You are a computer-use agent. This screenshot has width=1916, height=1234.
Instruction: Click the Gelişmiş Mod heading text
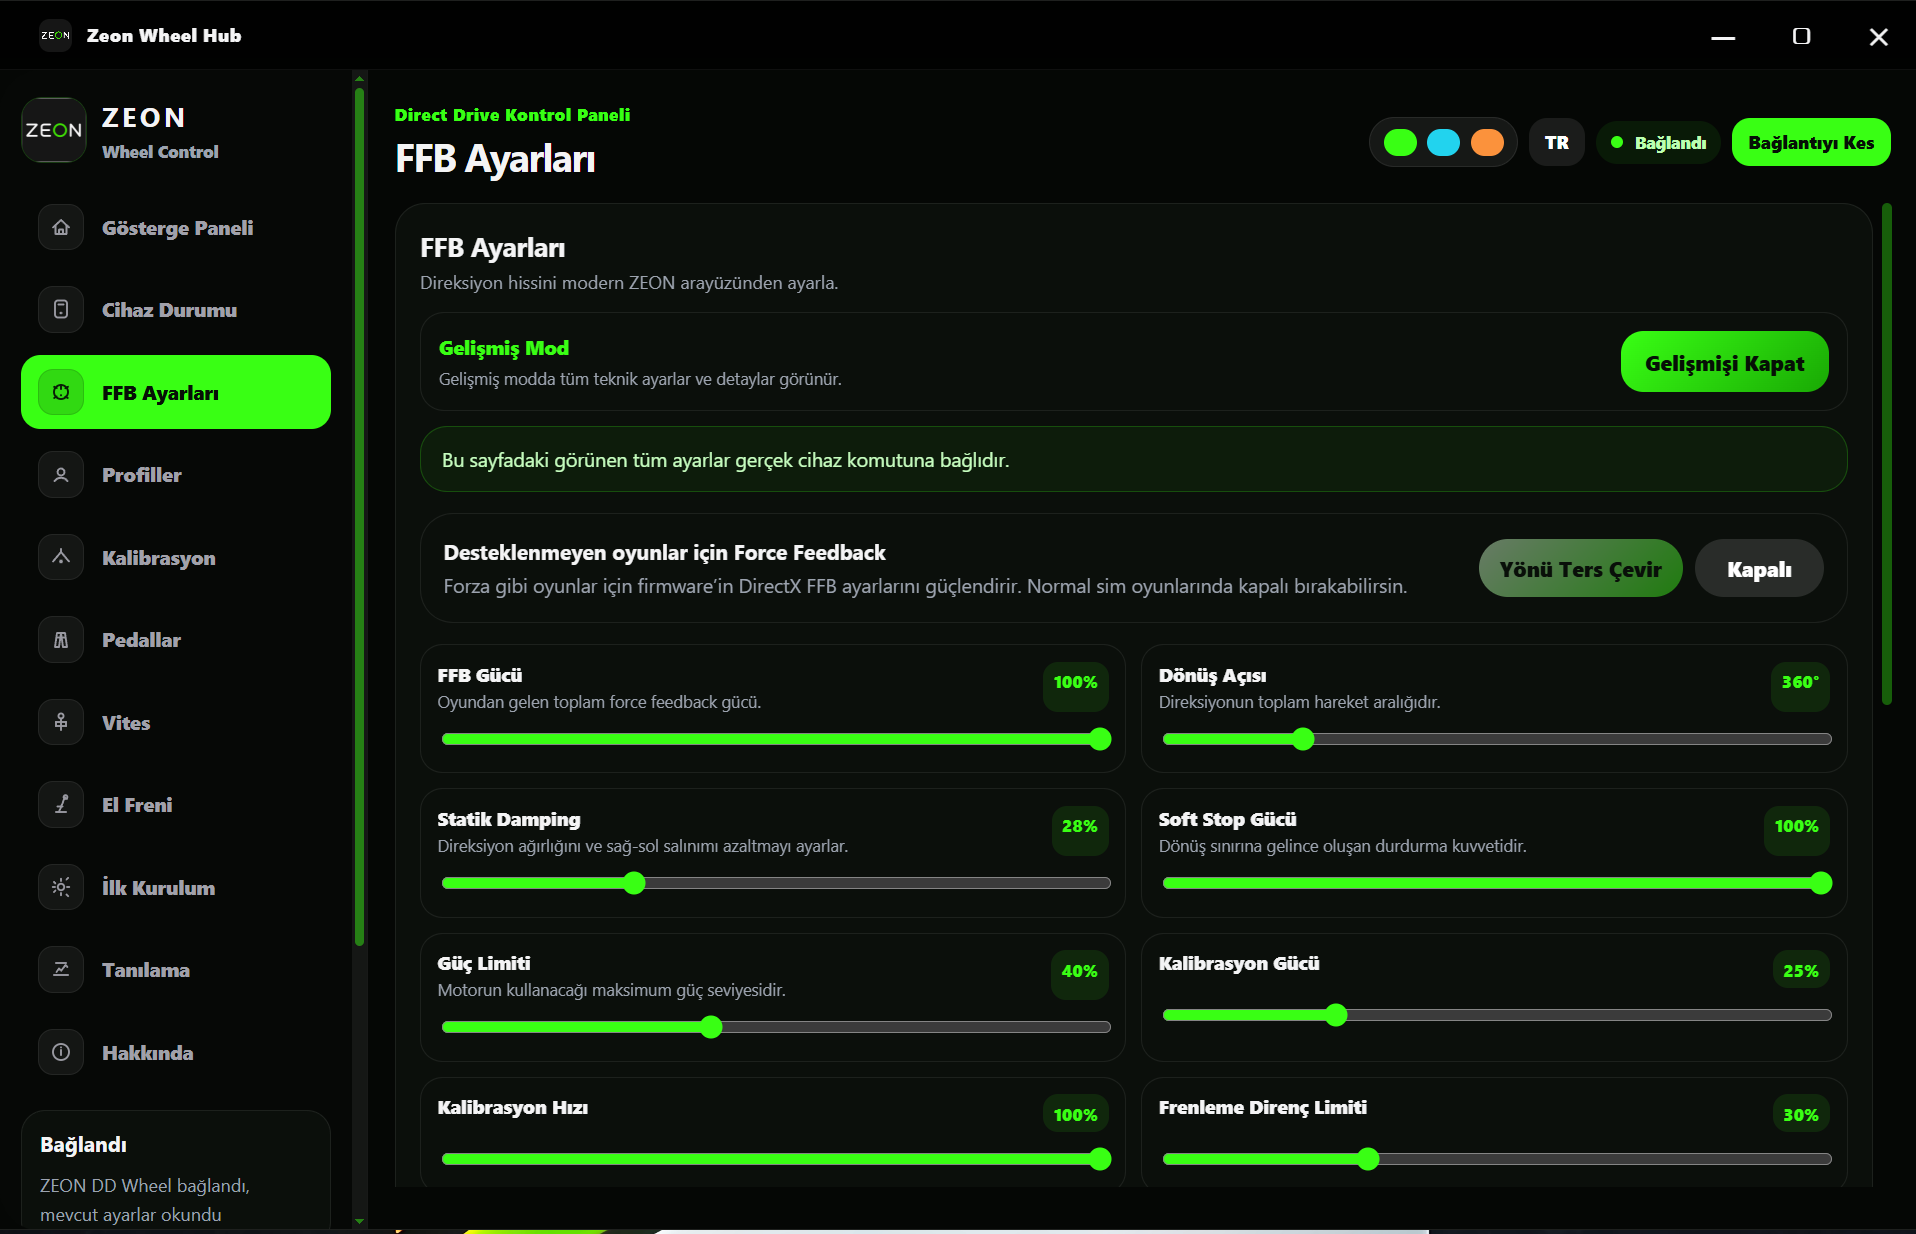pyautogui.click(x=504, y=348)
